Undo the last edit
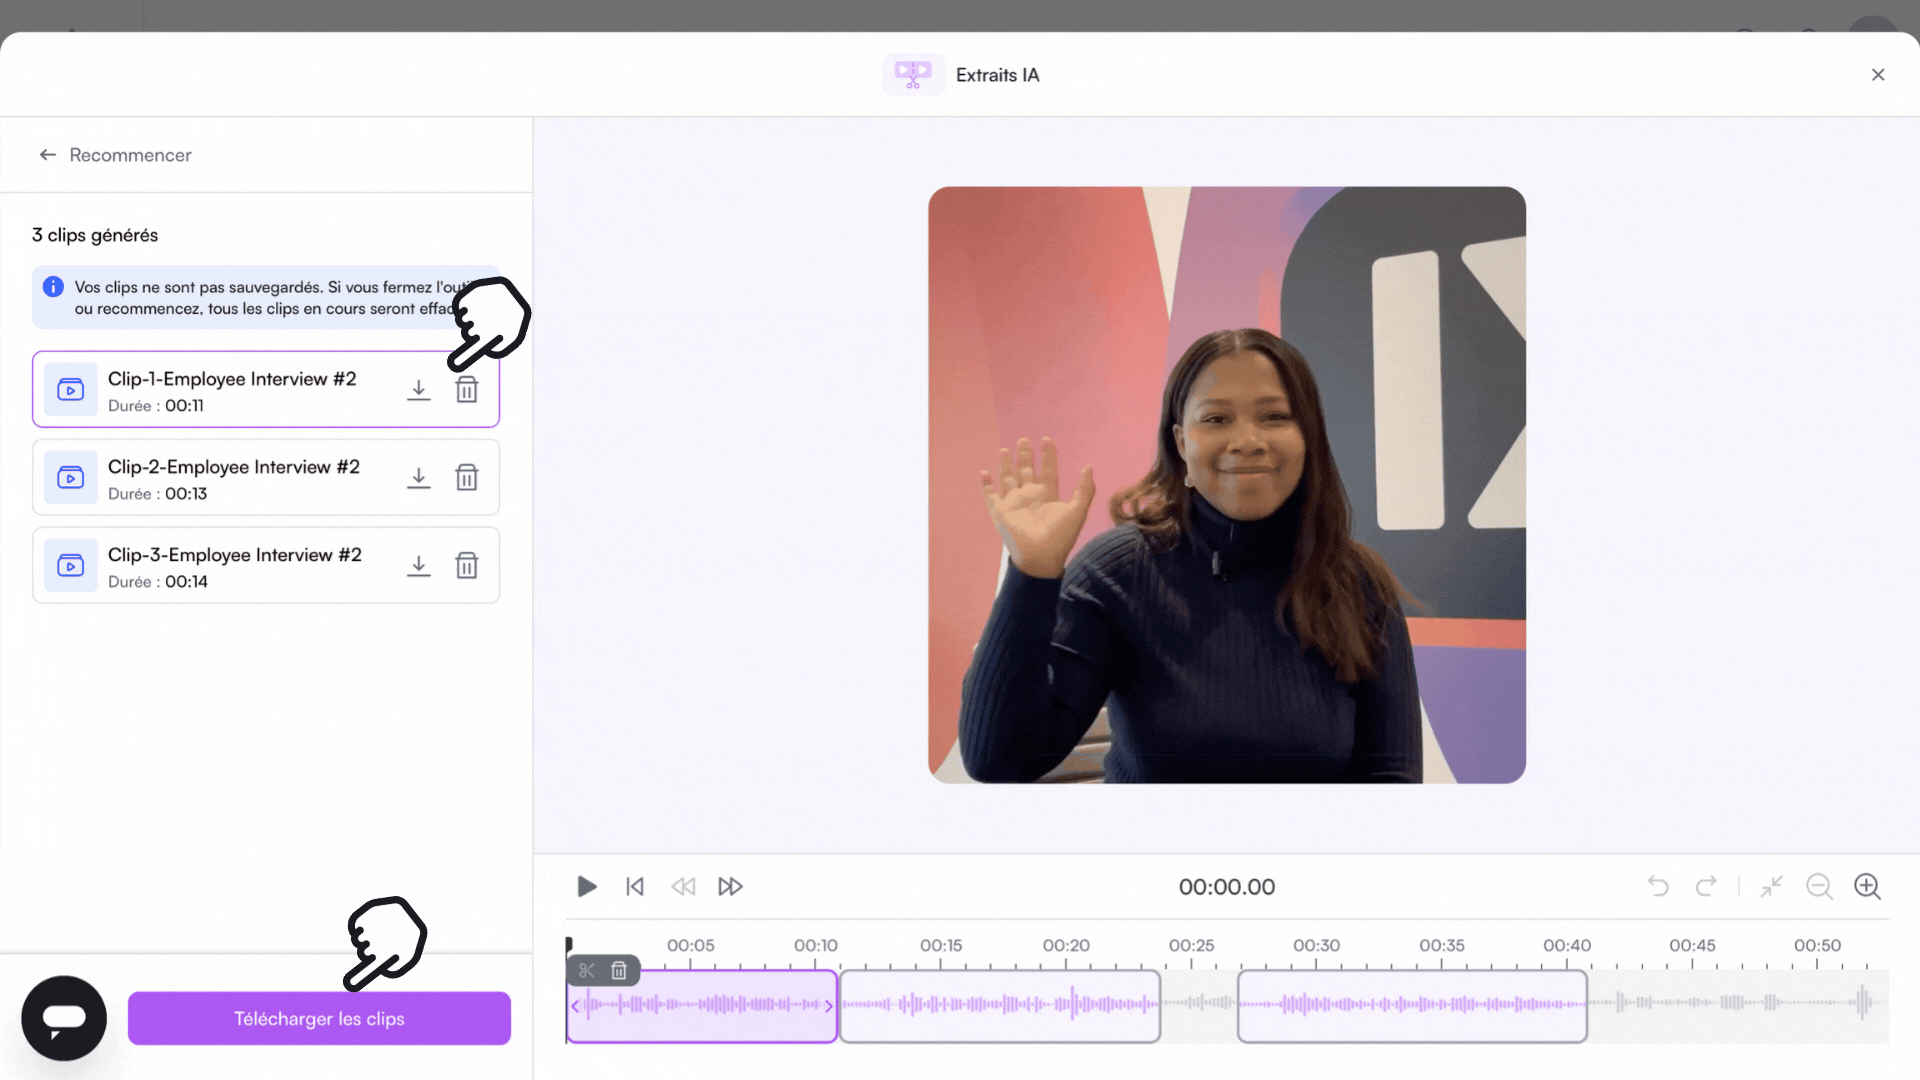 point(1658,887)
